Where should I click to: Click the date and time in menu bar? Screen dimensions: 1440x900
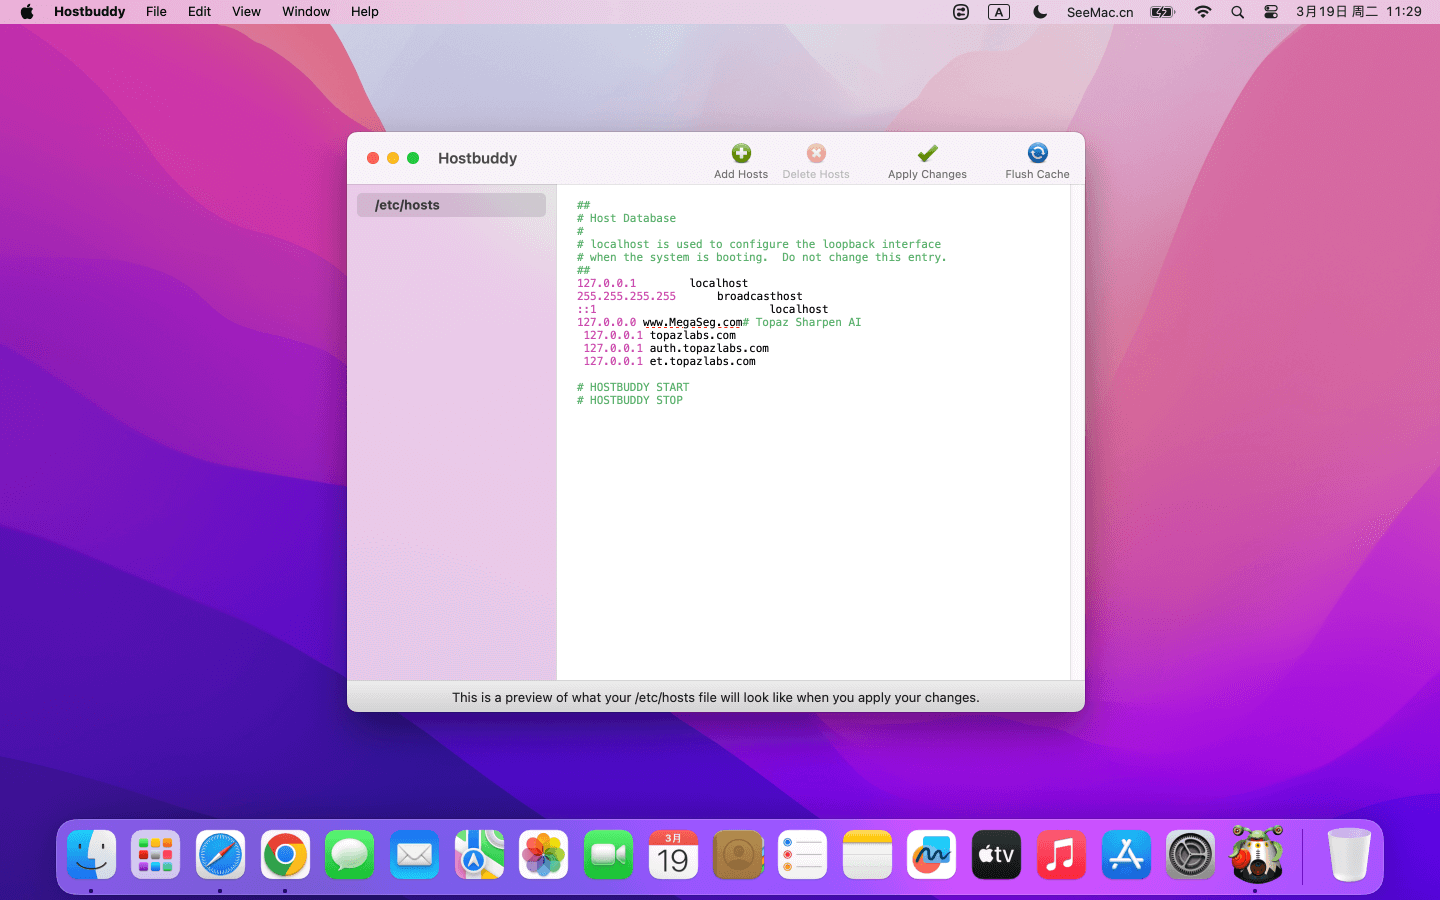point(1359,12)
